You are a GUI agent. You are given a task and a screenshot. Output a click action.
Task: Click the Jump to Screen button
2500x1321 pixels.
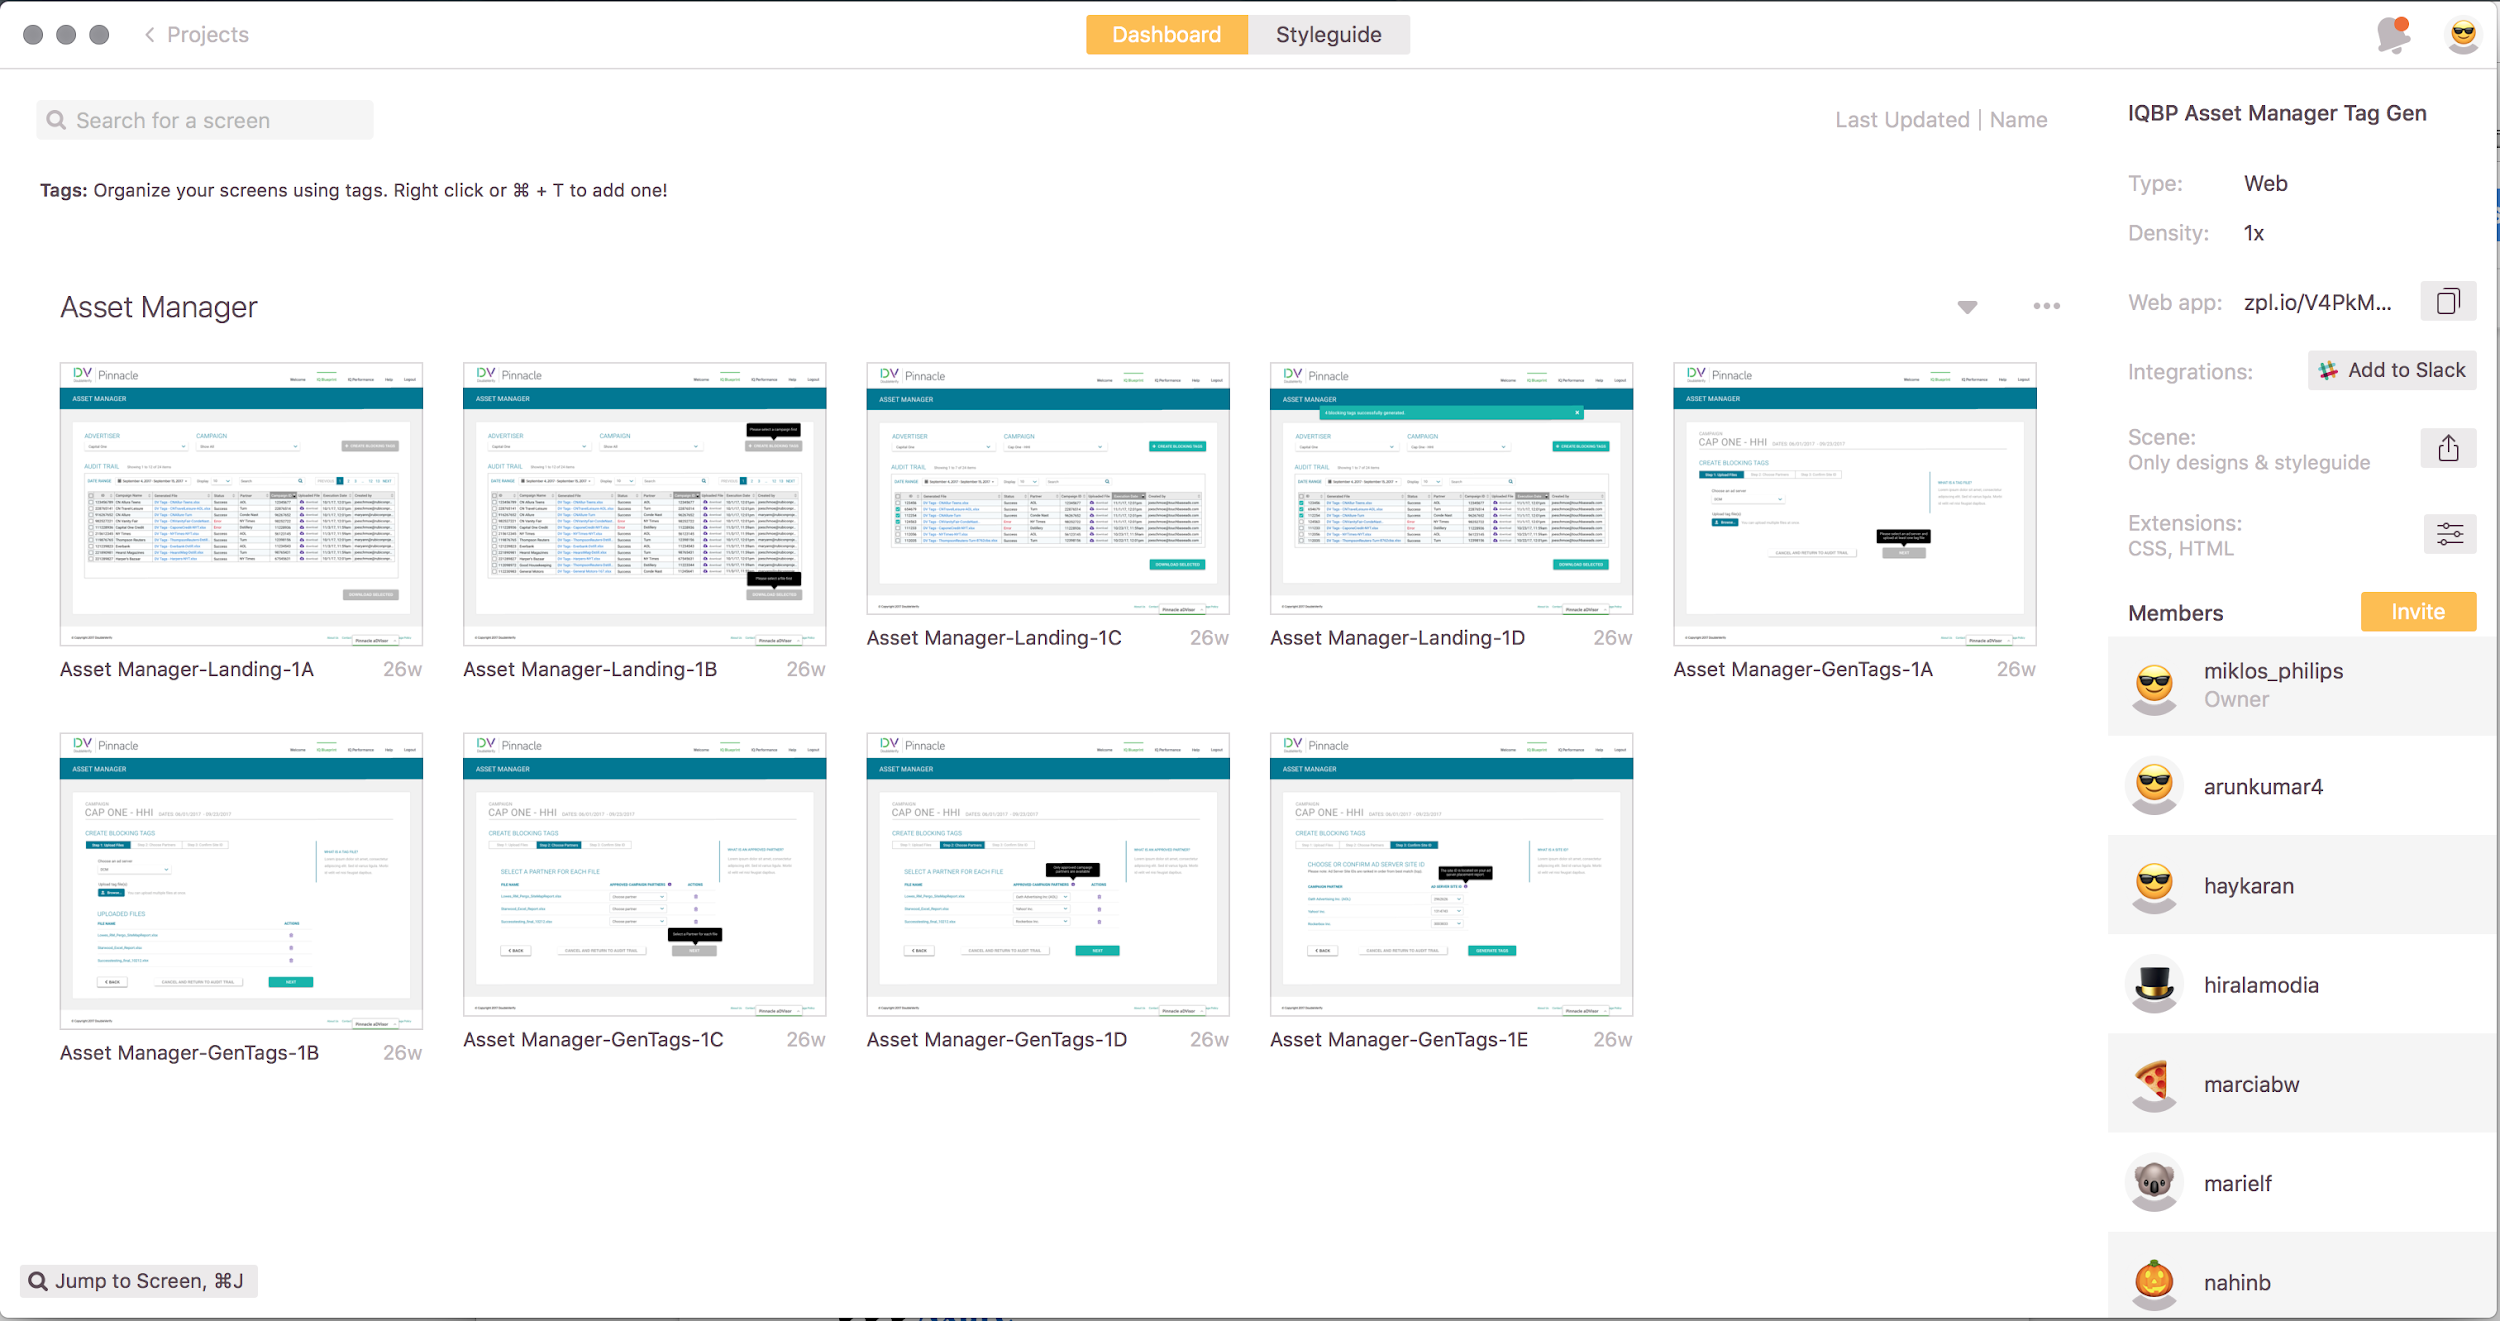point(139,1281)
